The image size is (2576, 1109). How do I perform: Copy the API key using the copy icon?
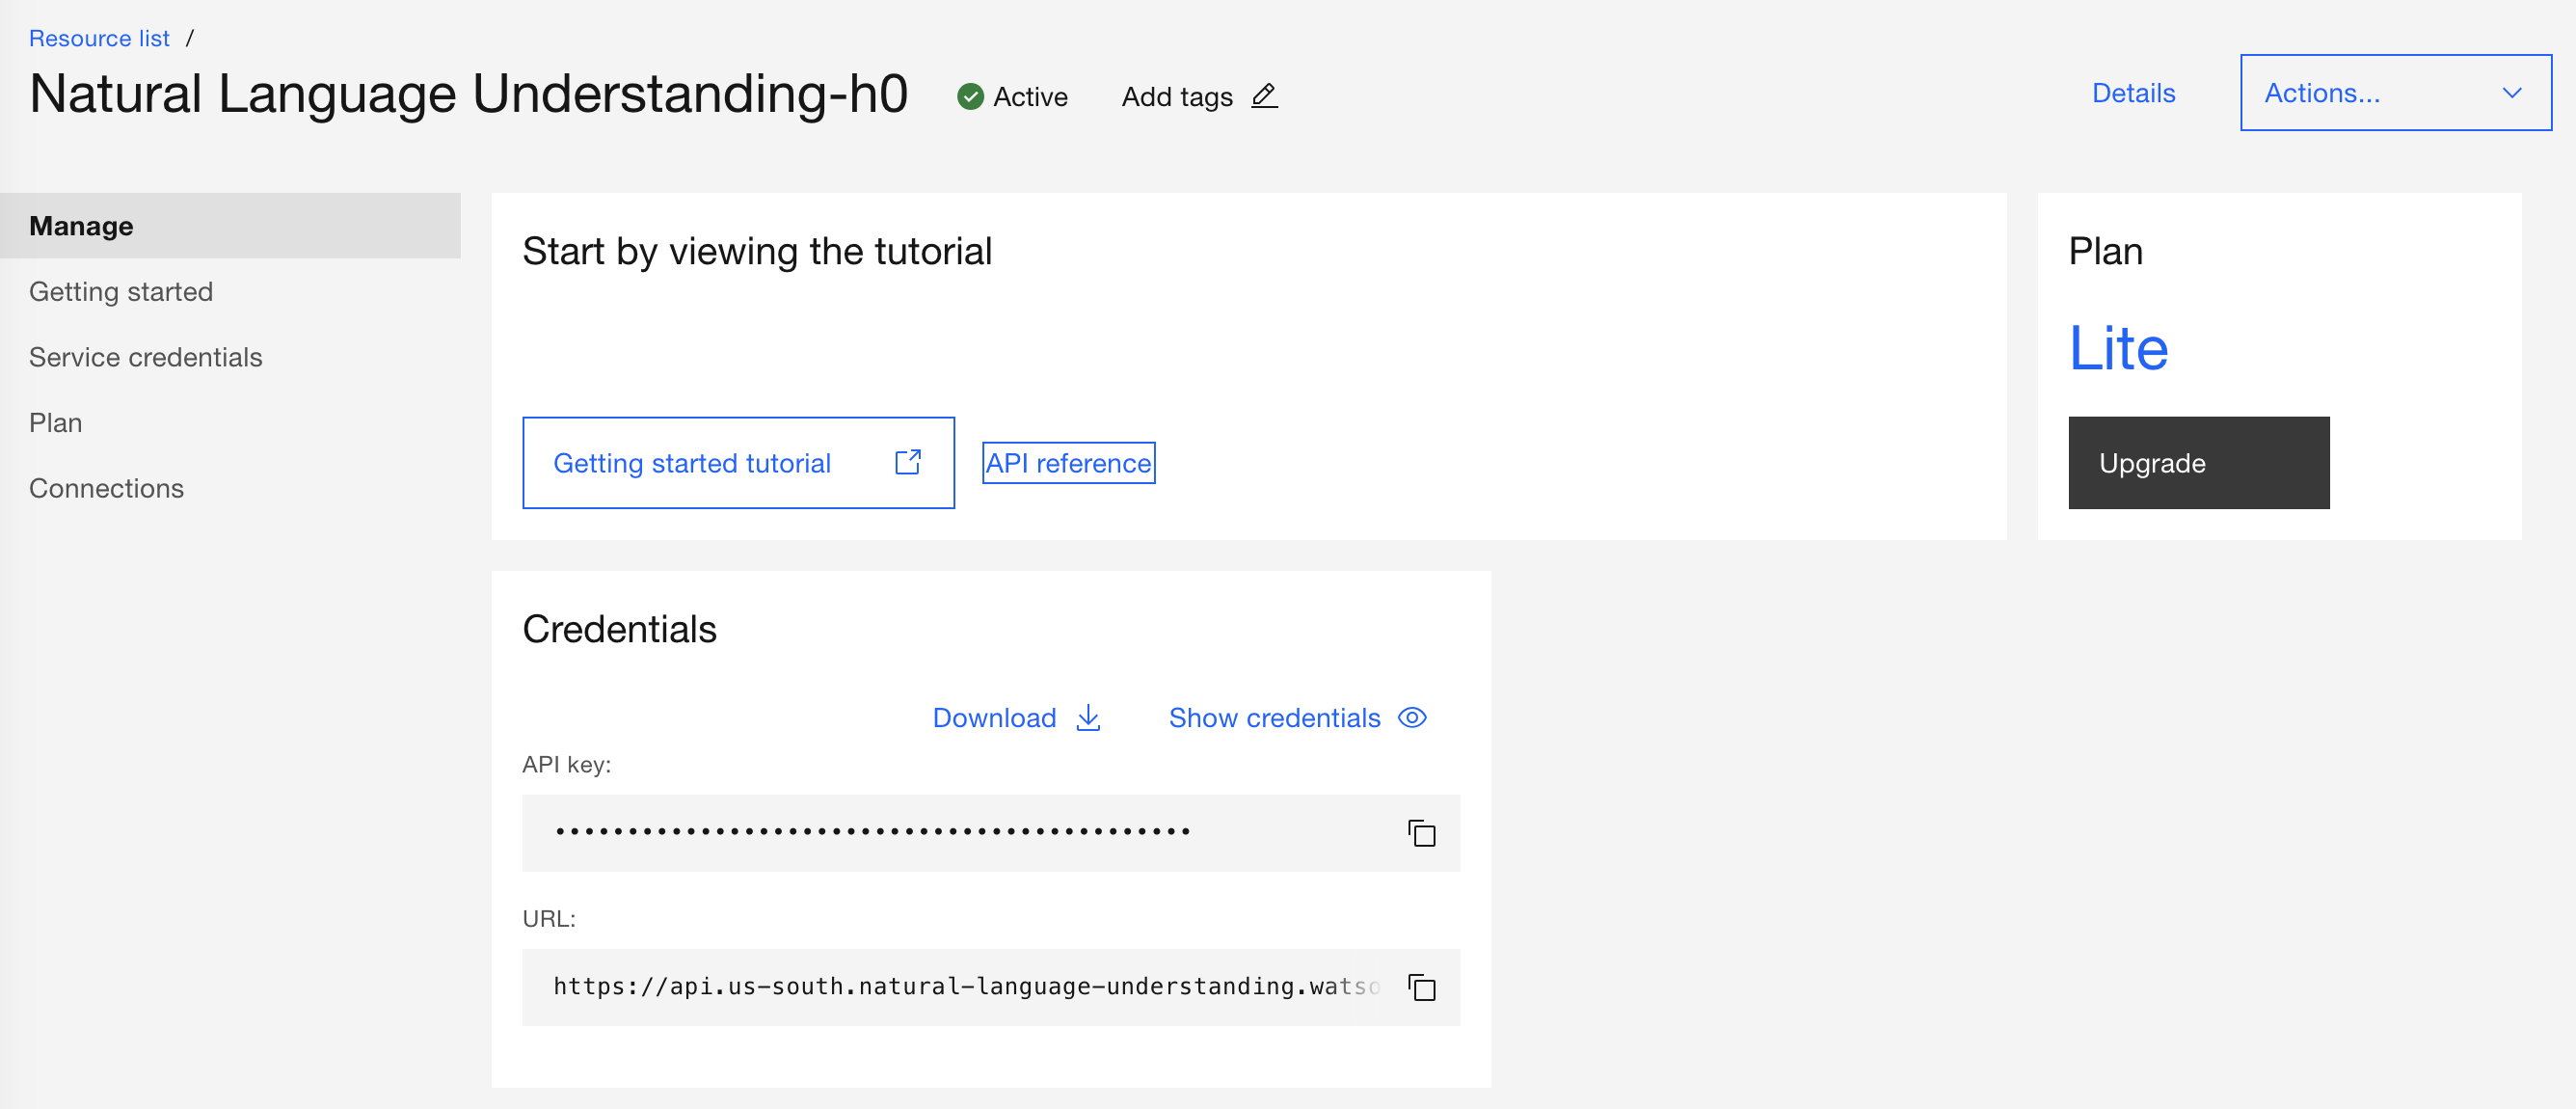(x=1421, y=833)
